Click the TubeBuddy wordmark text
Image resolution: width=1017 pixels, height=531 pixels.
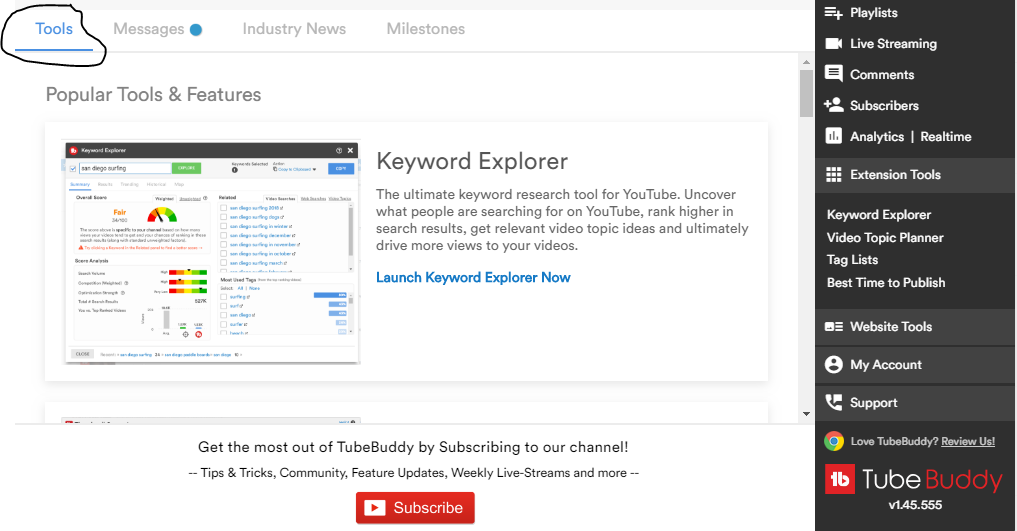[932, 480]
